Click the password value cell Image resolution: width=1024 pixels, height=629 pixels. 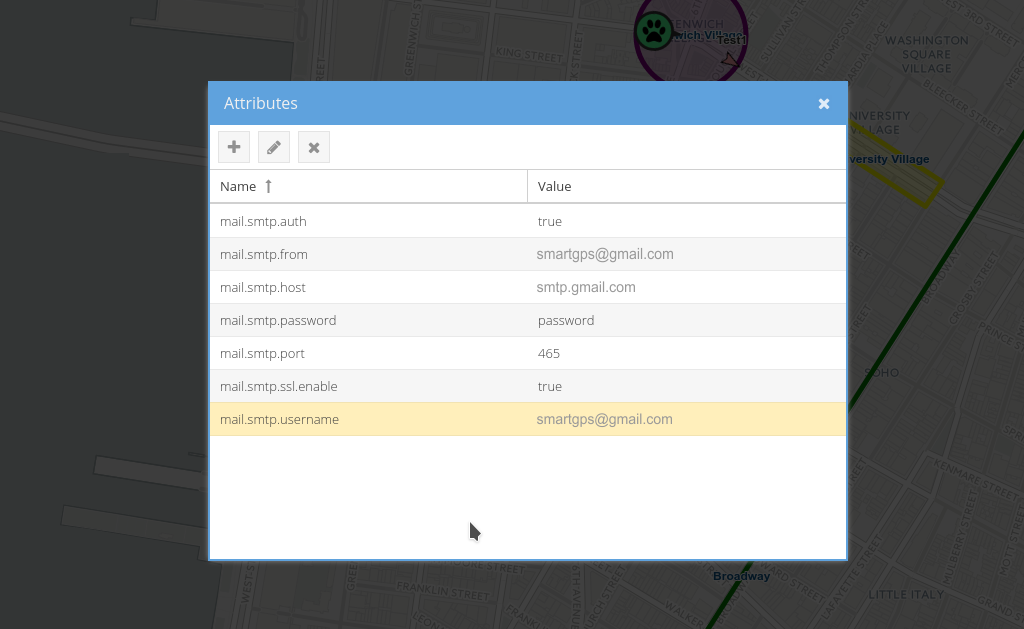566,320
